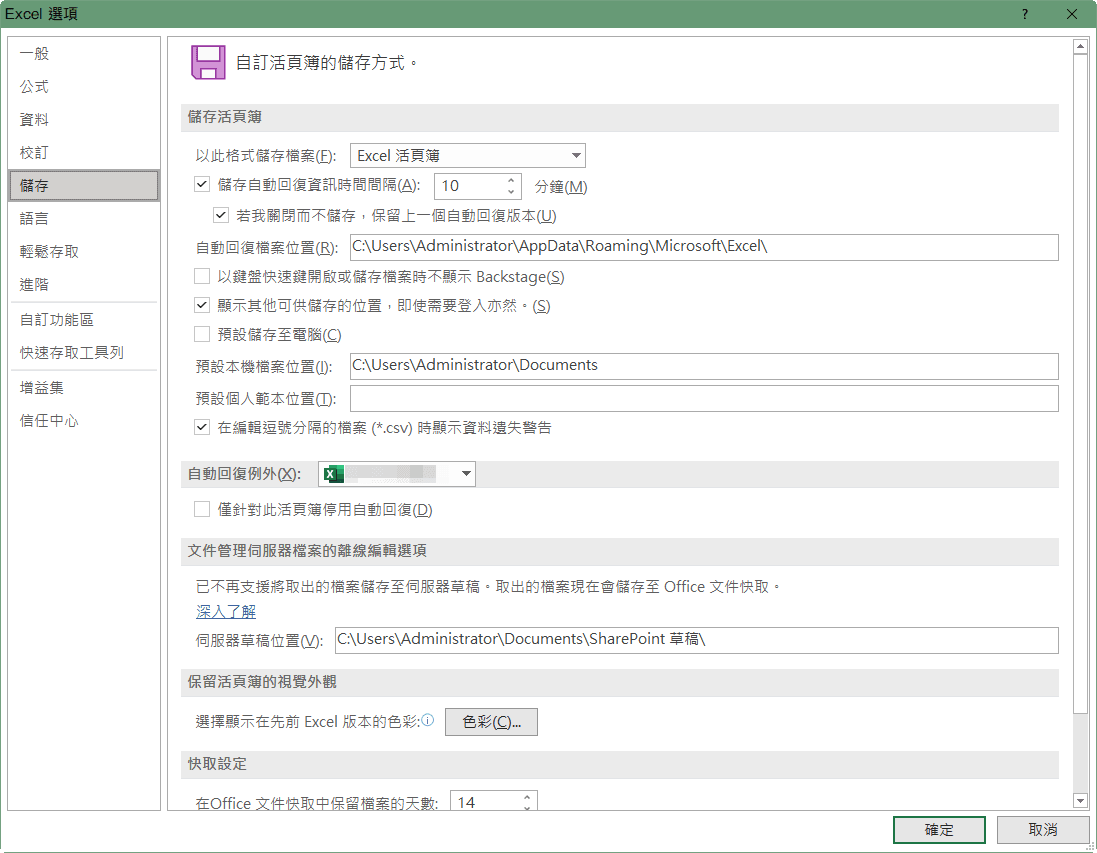The image size is (1097, 853).
Task: Open 增益集 settings page
Action: (83, 387)
